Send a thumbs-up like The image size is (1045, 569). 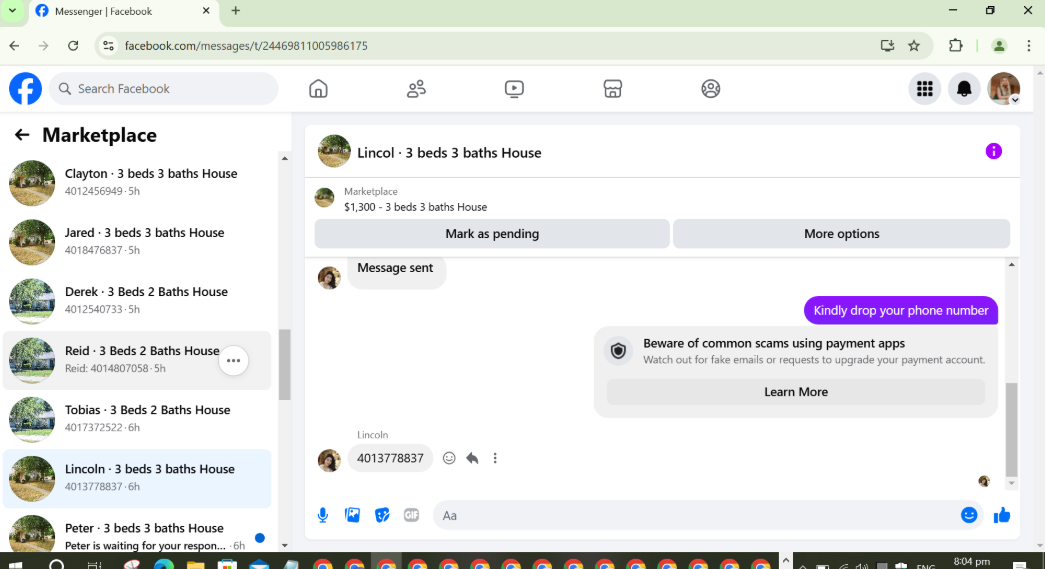coord(1002,515)
